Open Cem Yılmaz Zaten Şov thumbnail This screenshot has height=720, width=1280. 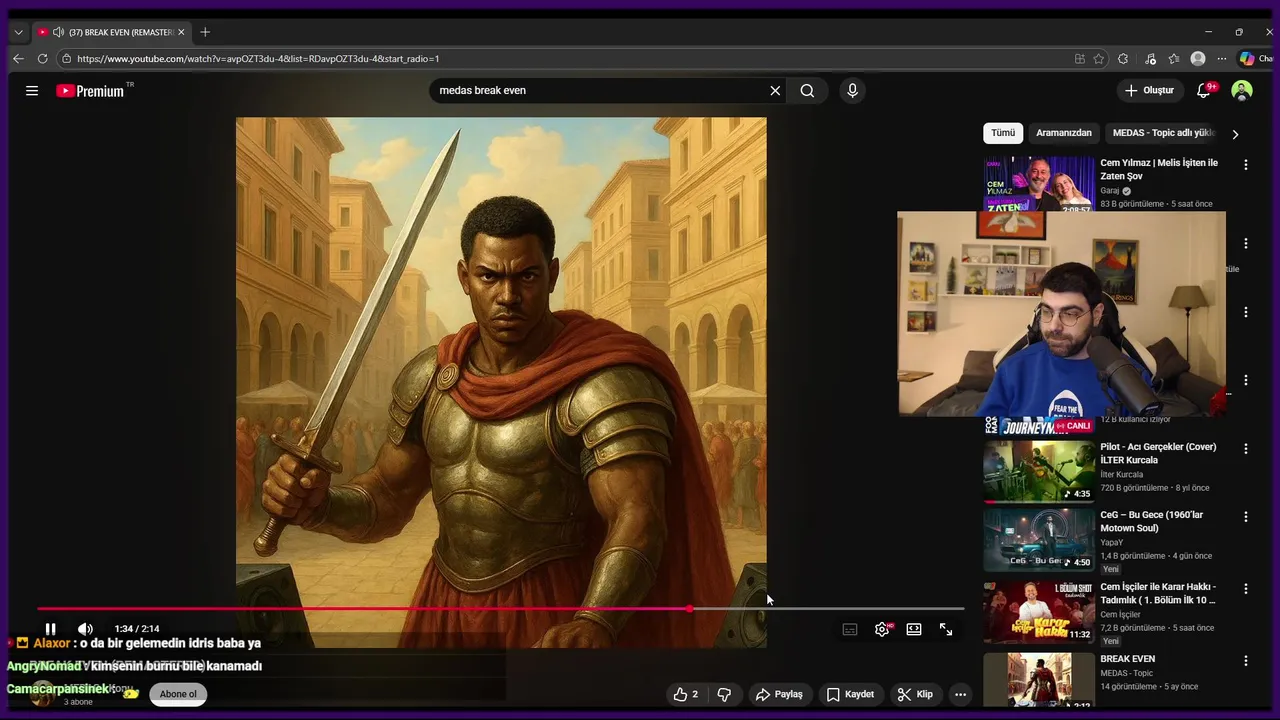(x=1039, y=183)
